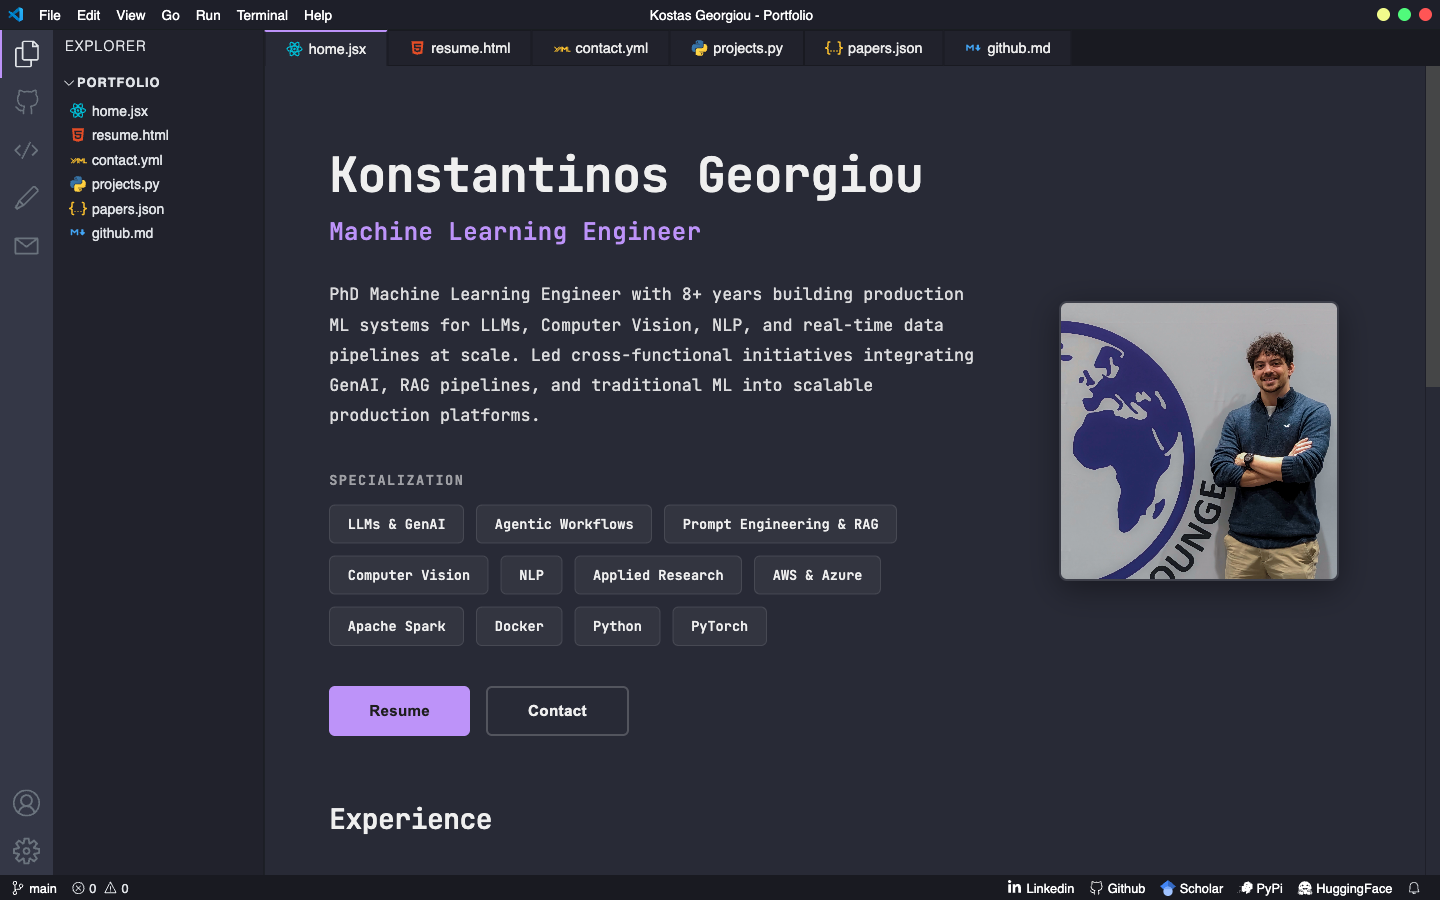Screen dimensions: 1440x900
Task: Open the account avatar icon in activity bar
Action: pos(27,803)
